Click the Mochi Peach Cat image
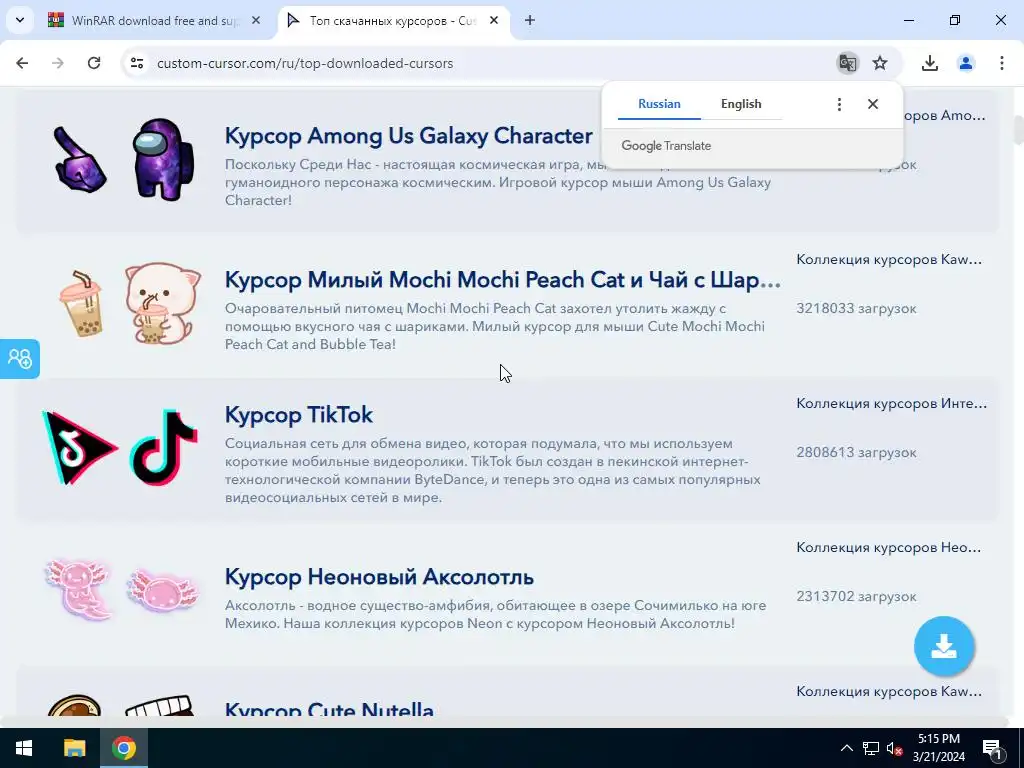The image size is (1024, 768). click(x=163, y=303)
